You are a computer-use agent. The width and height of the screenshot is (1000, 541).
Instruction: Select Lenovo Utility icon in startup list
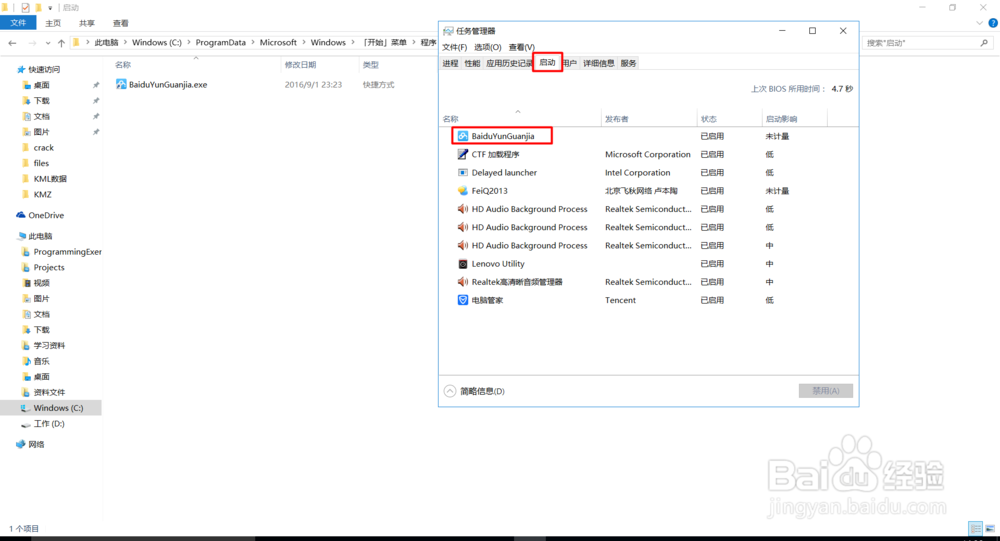click(463, 263)
